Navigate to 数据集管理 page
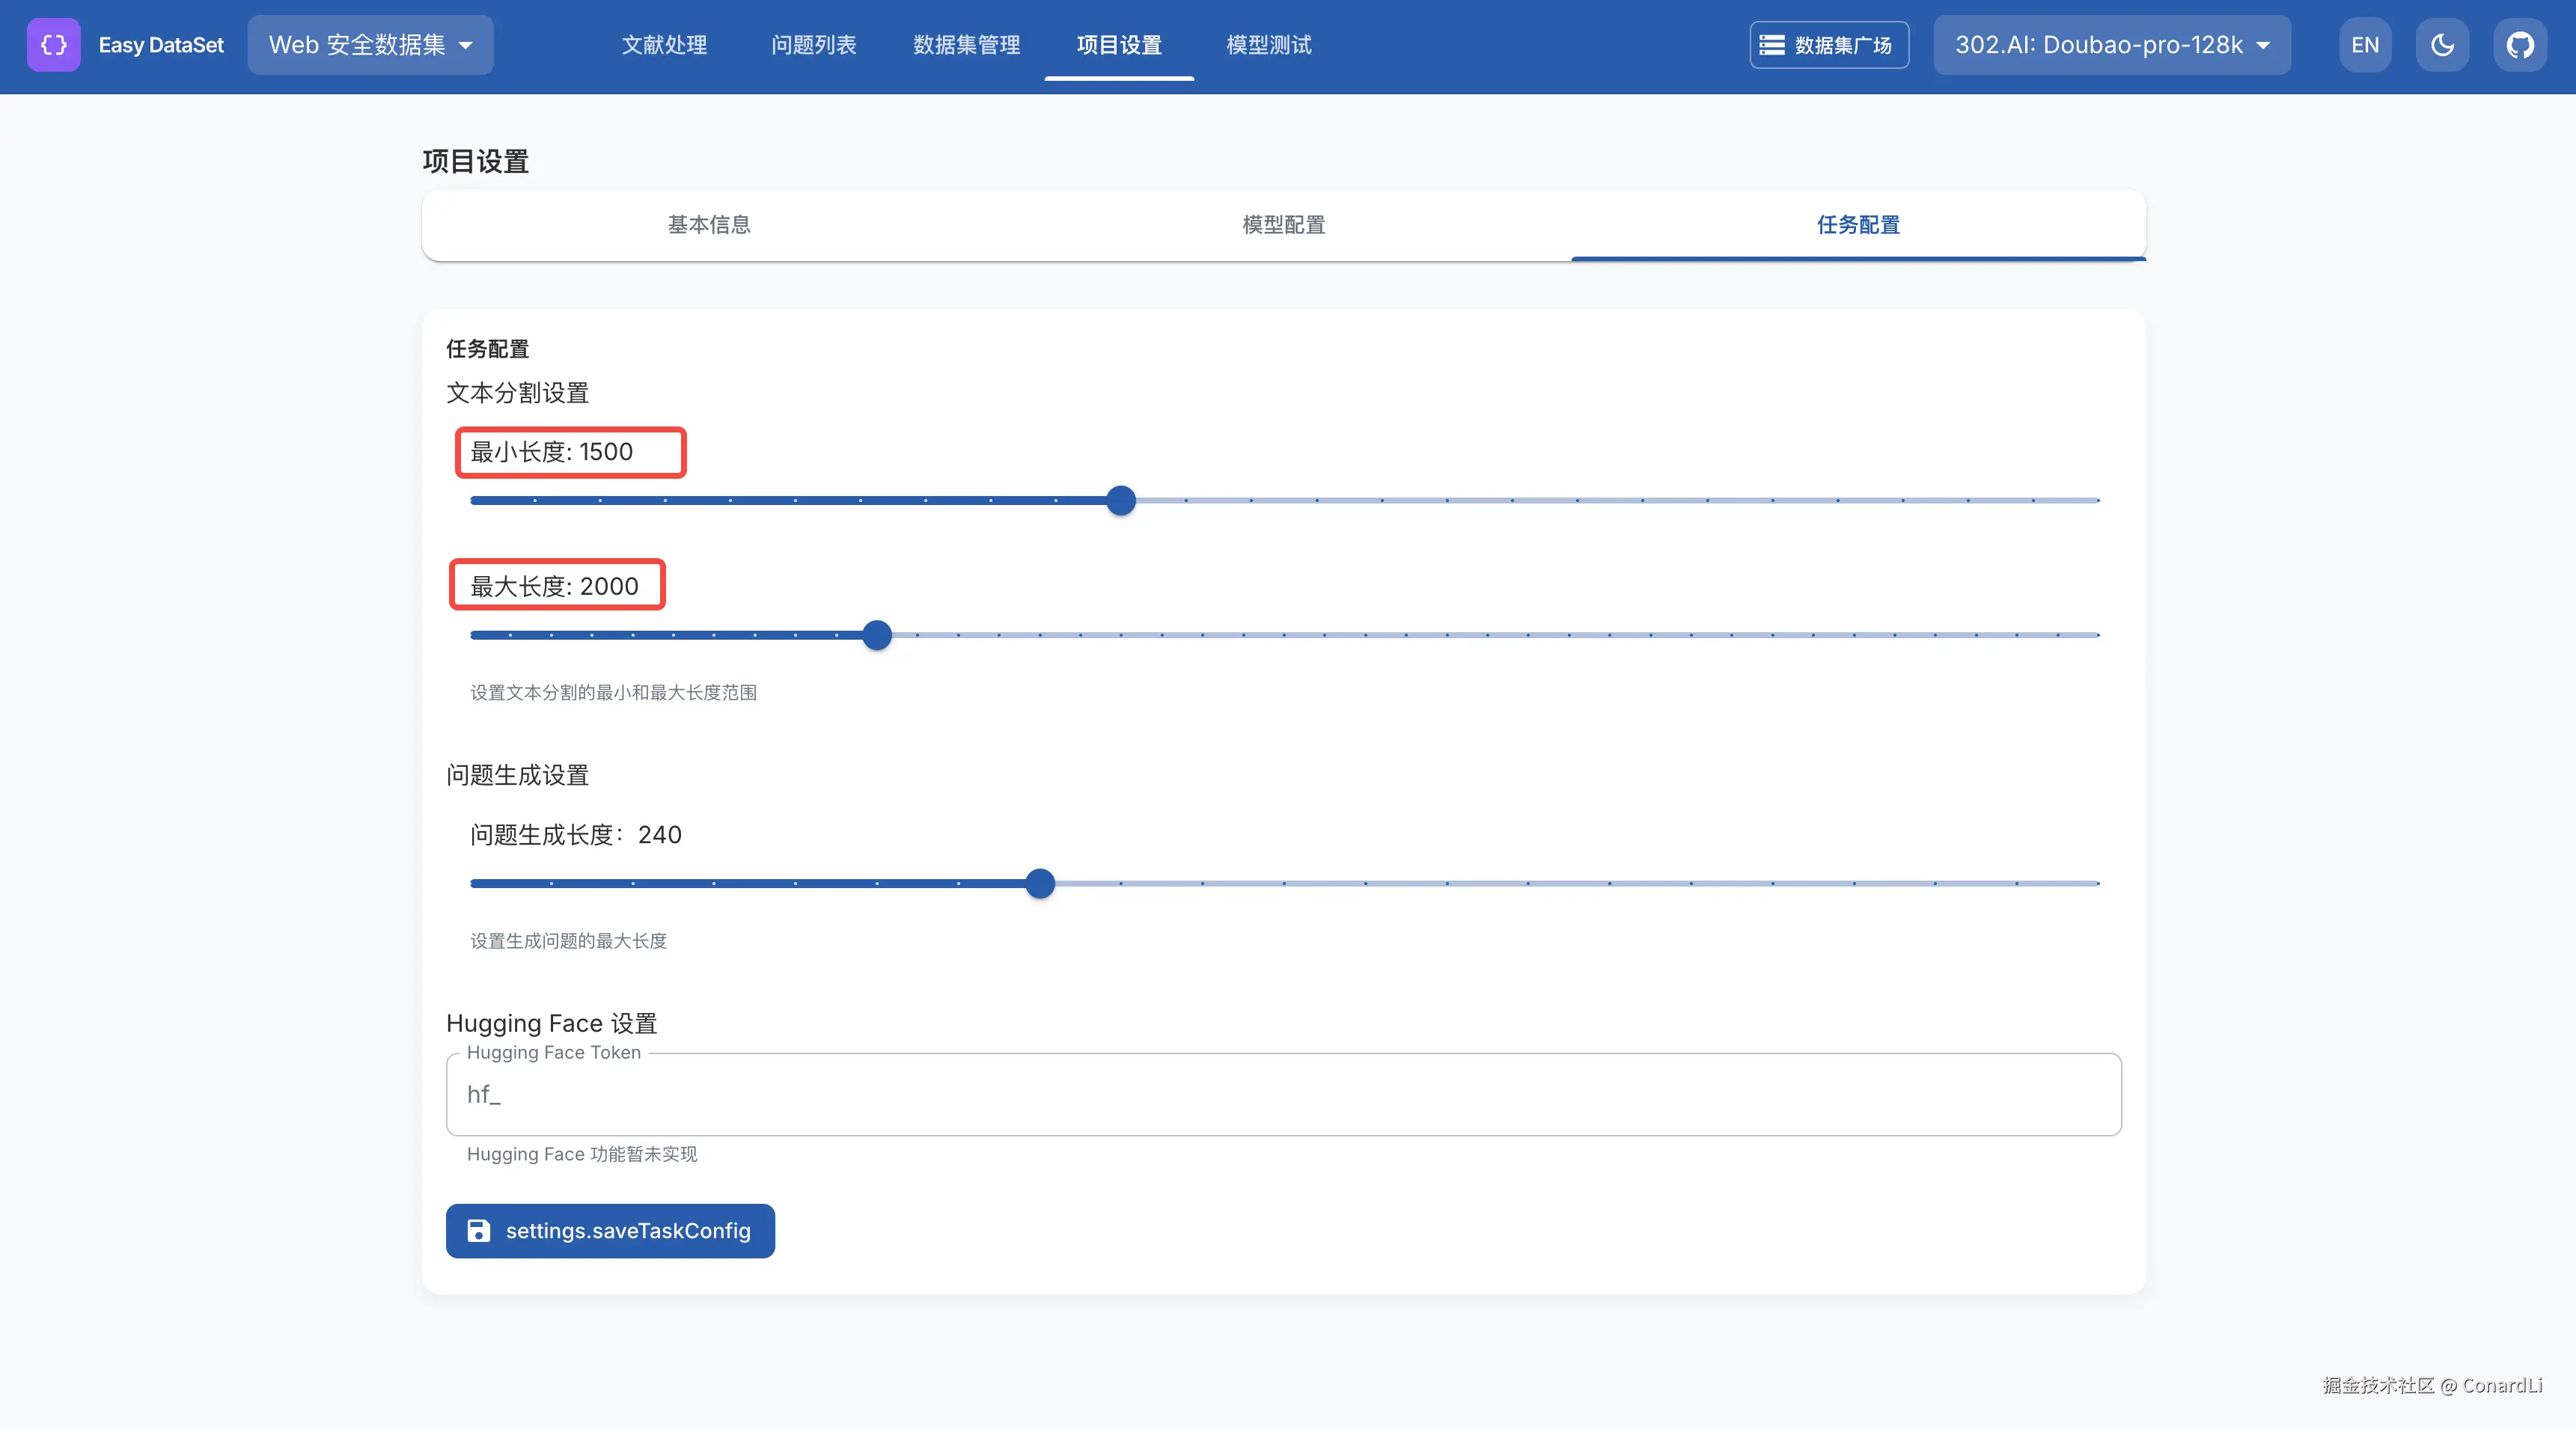The image size is (2576, 1429). click(966, 45)
